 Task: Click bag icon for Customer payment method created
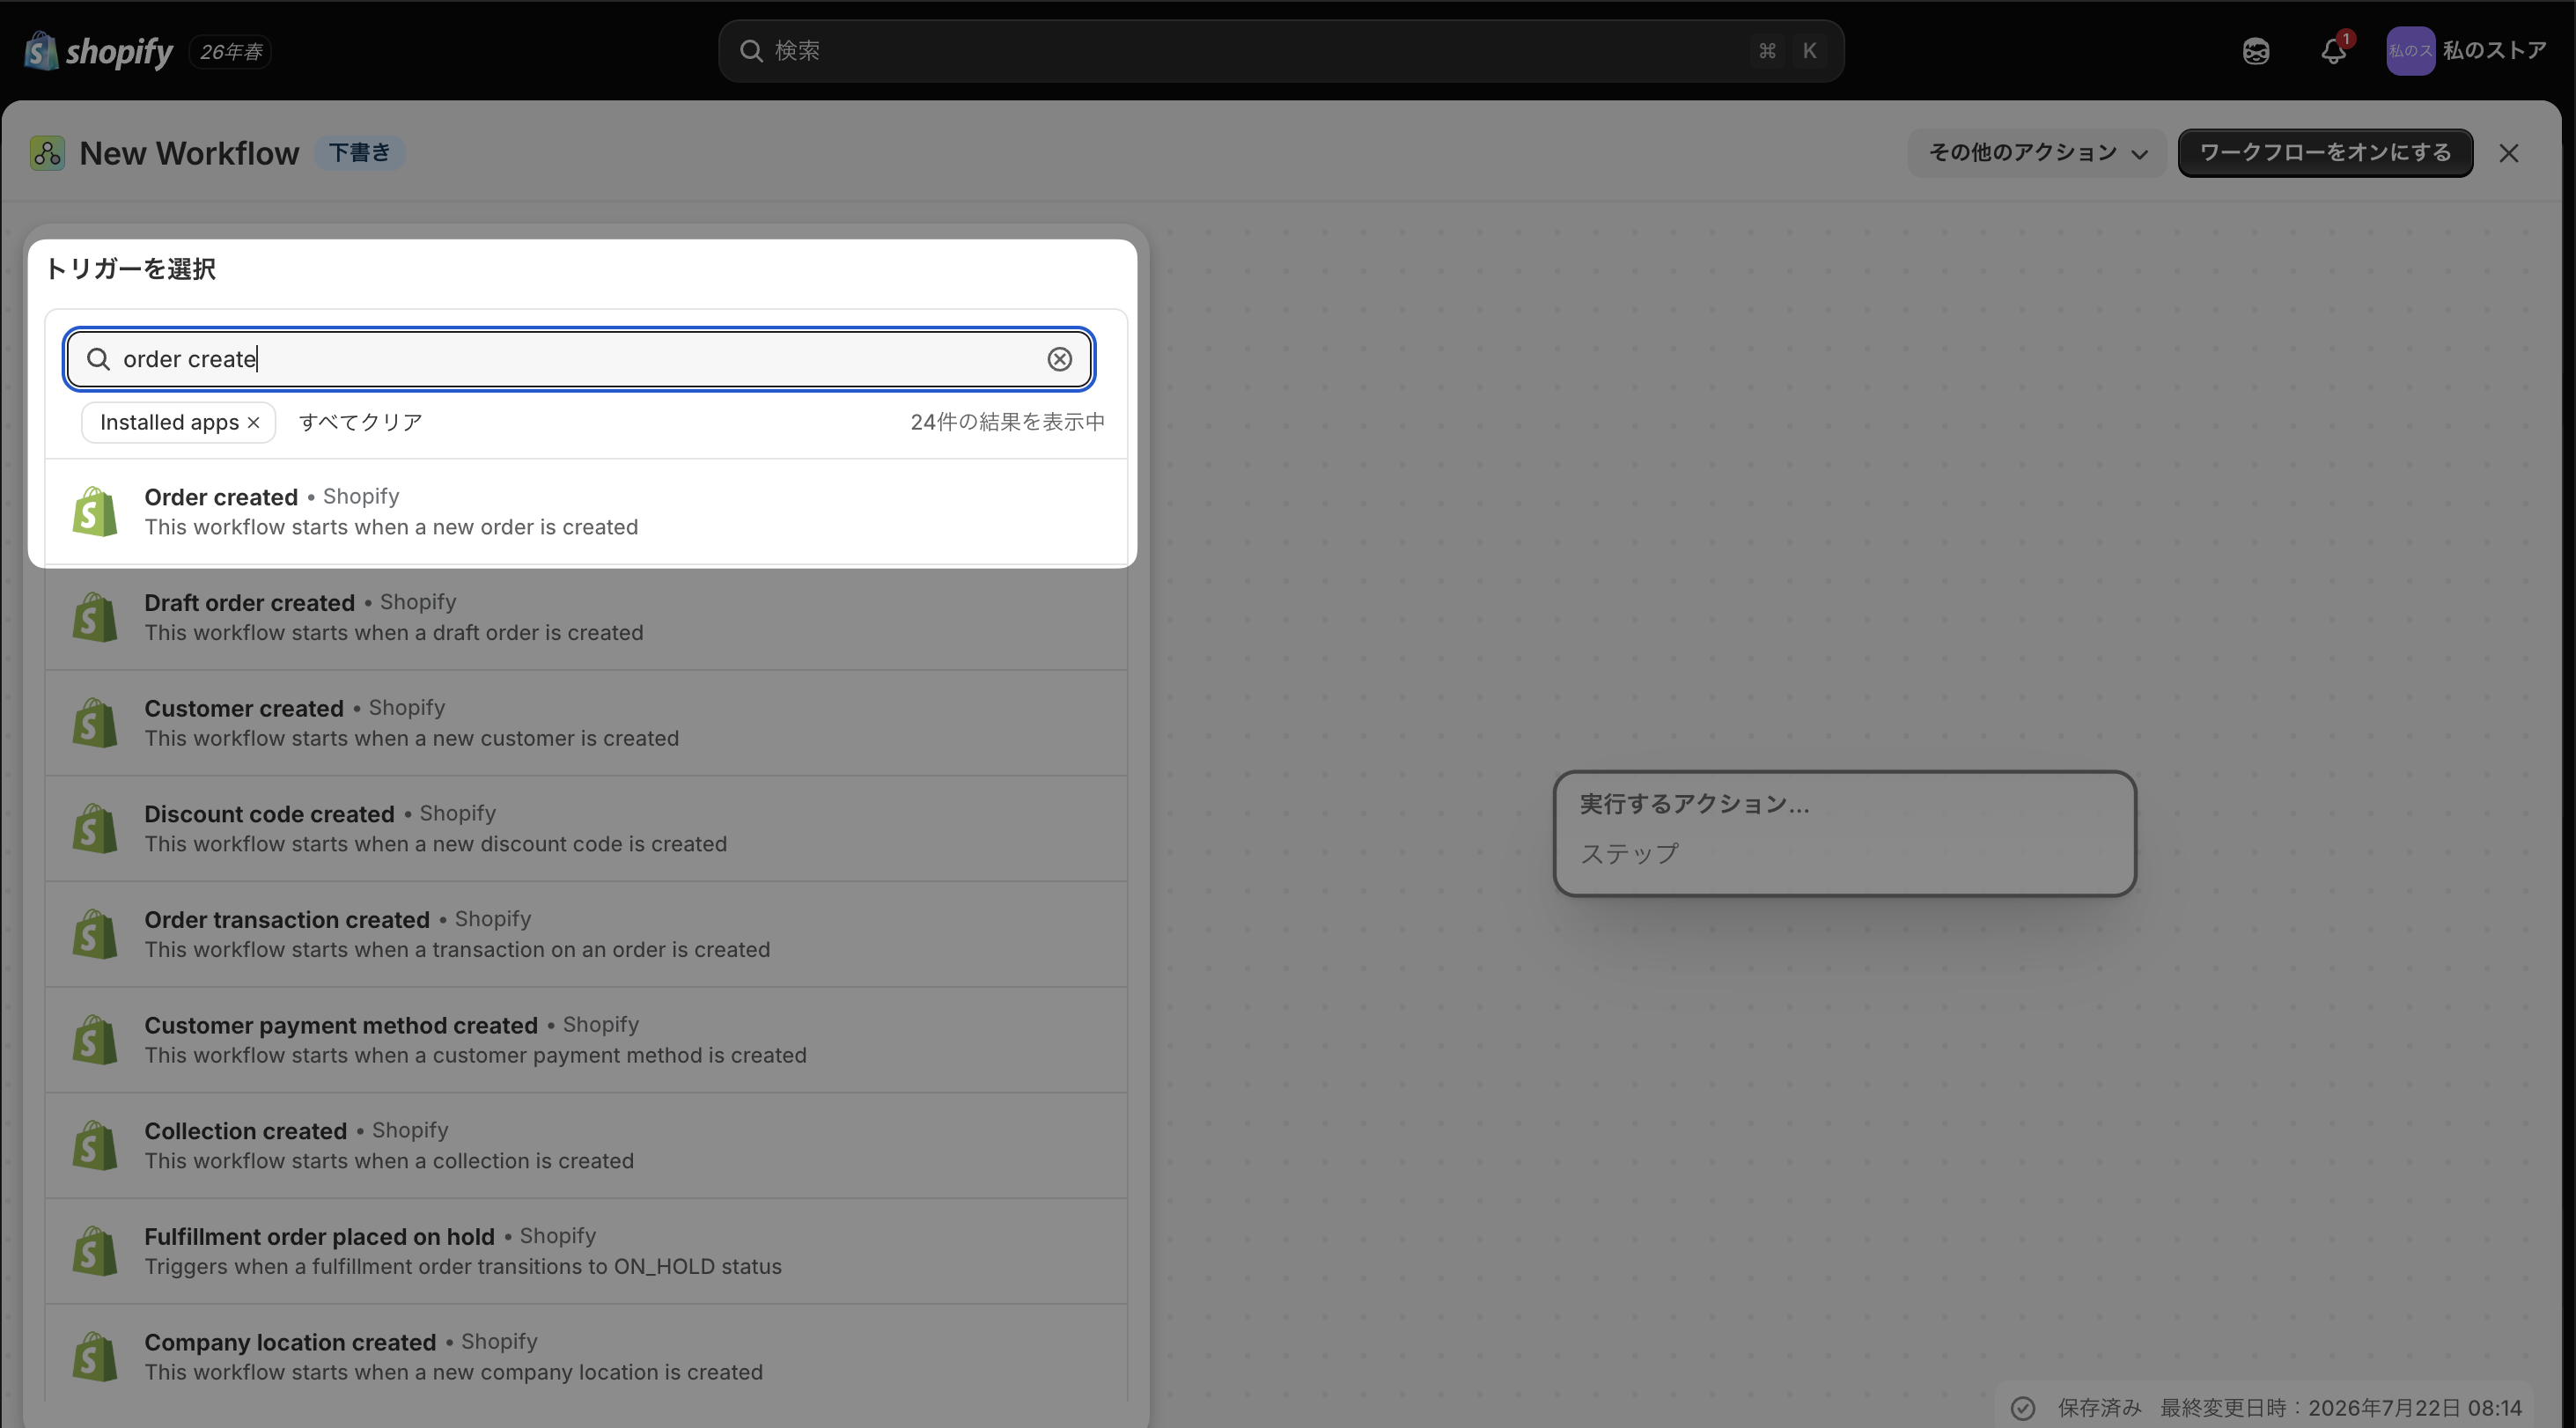[95, 1040]
